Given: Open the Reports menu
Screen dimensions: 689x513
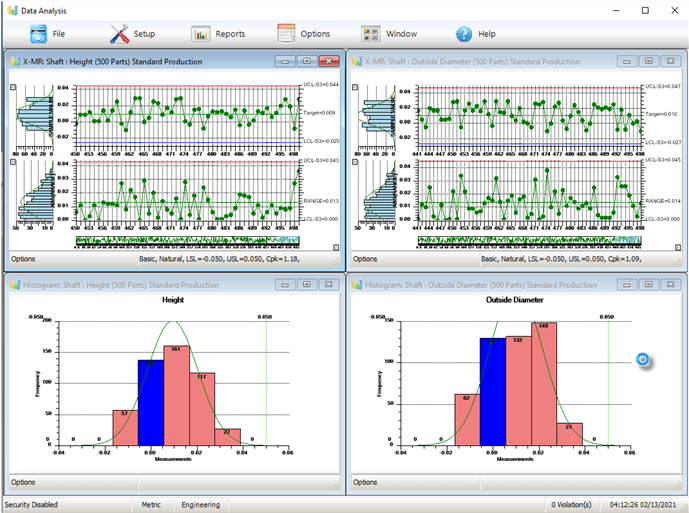Looking at the screenshot, I should tap(230, 34).
